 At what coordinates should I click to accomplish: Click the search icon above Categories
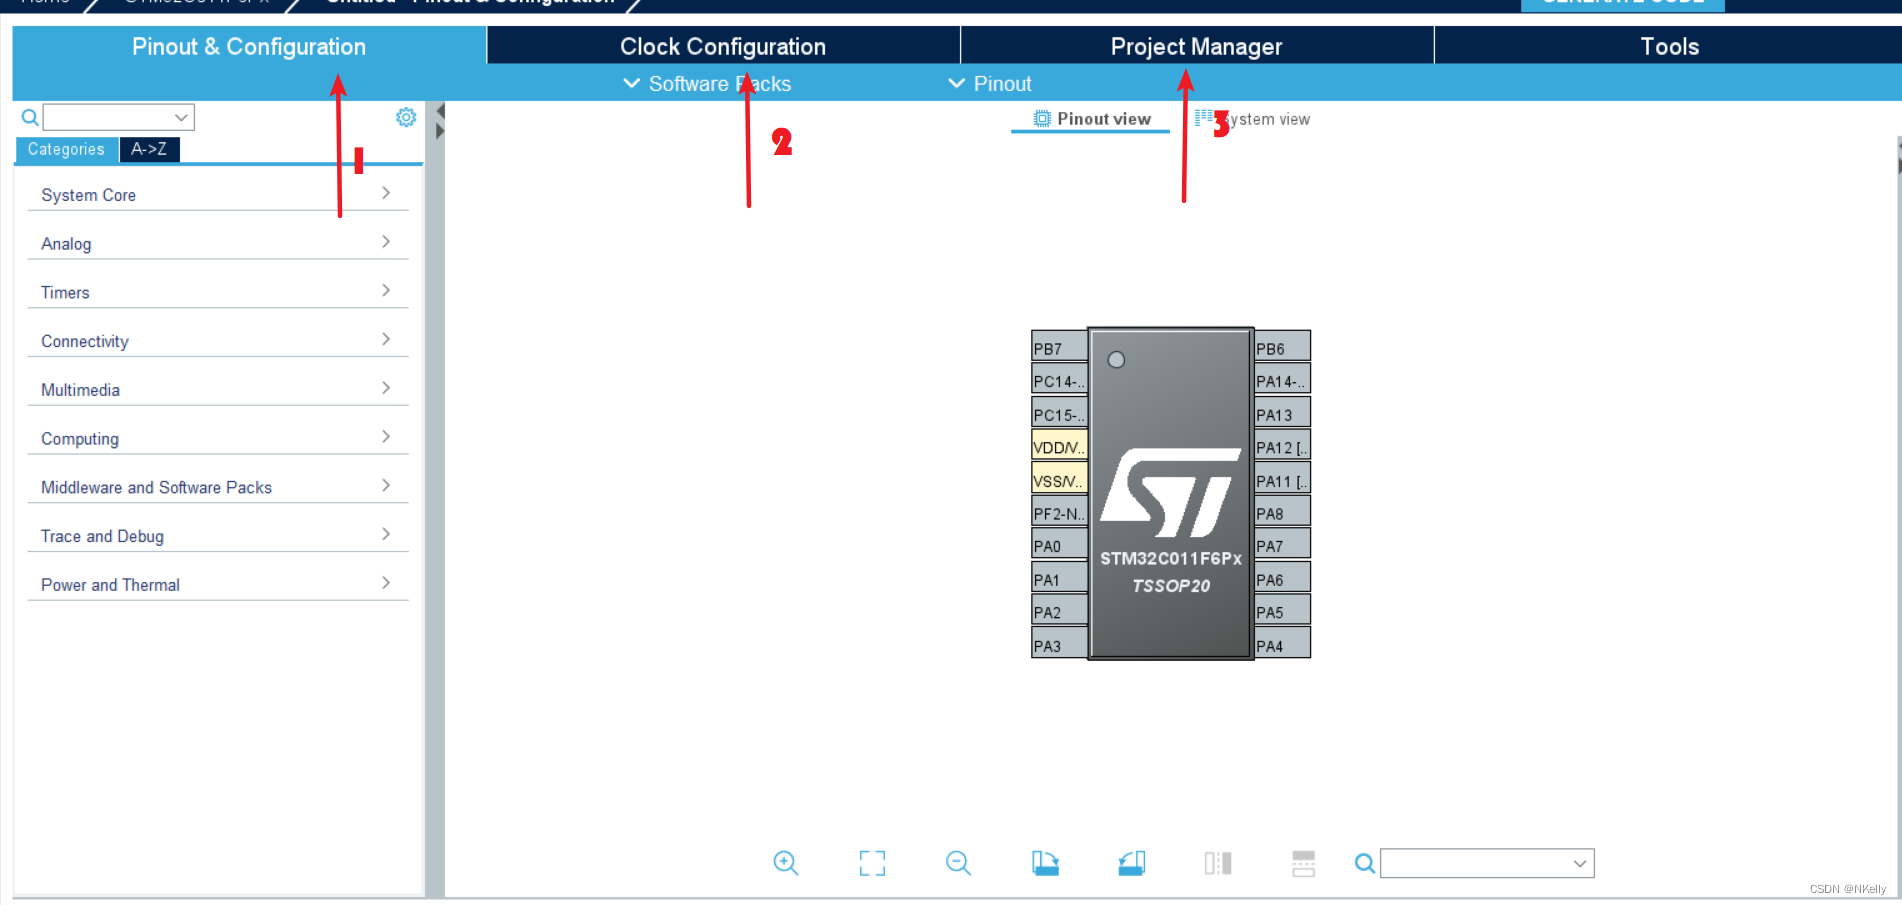click(30, 117)
